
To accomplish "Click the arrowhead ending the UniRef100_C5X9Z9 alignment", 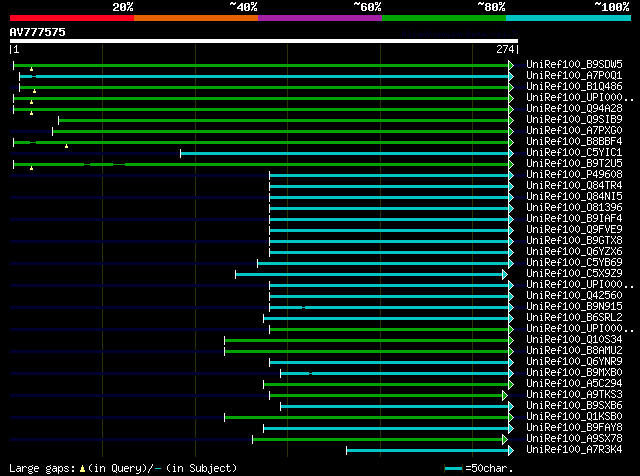I will pos(505,274).
